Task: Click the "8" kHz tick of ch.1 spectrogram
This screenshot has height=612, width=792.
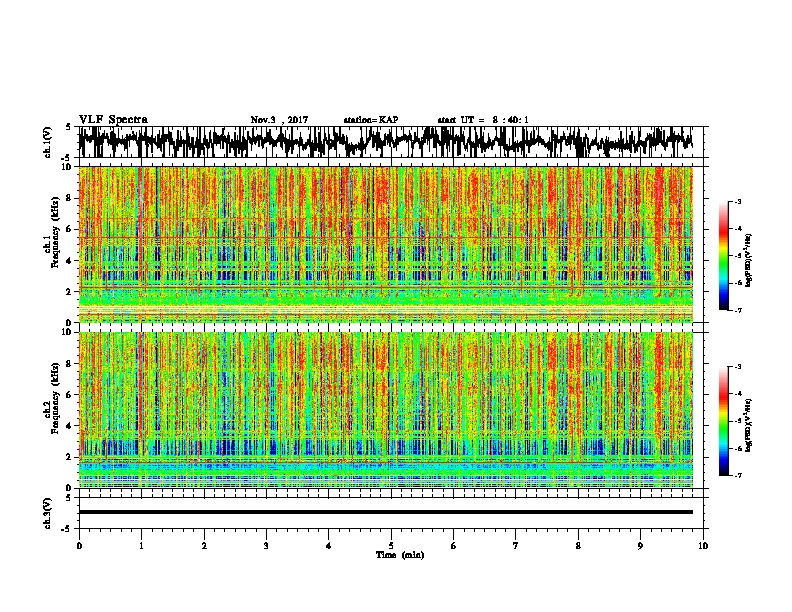Action: tap(70, 198)
